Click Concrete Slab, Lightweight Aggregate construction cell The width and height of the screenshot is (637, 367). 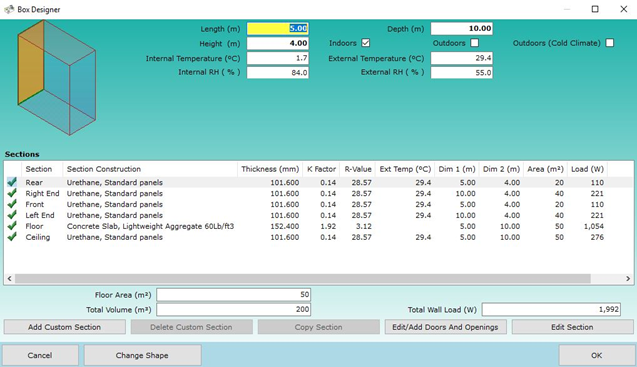[150, 226]
